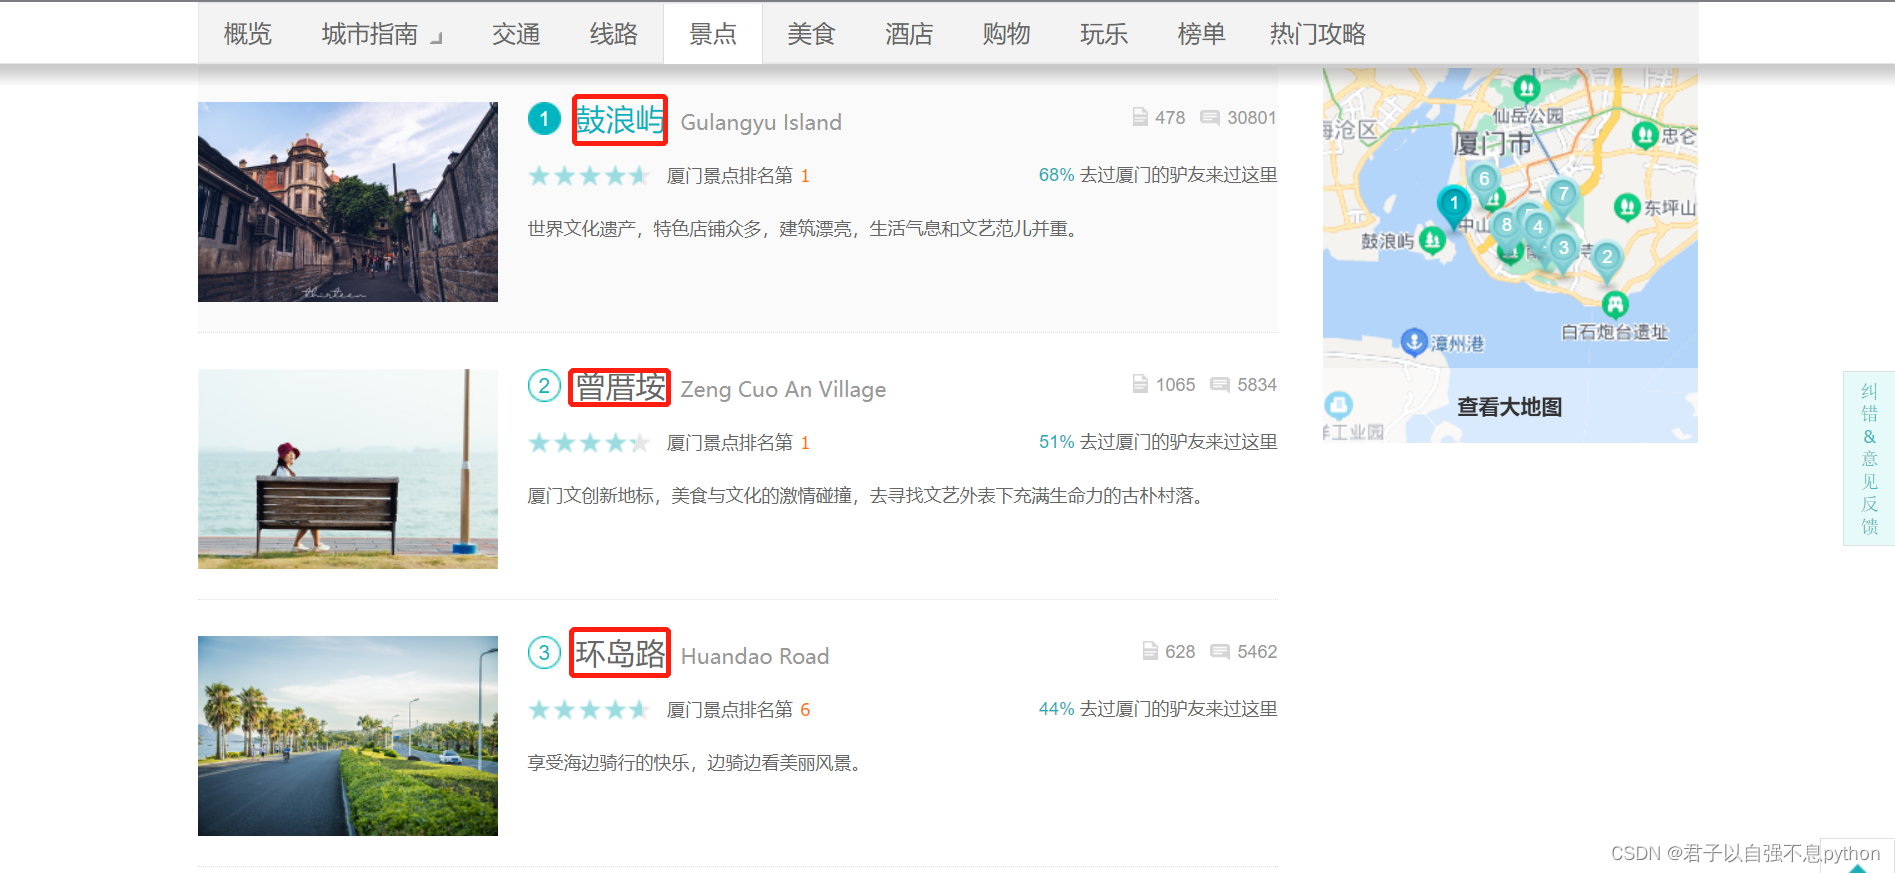The height and width of the screenshot is (873, 1895).
Task: Open the 购物 tab
Action: (1007, 34)
